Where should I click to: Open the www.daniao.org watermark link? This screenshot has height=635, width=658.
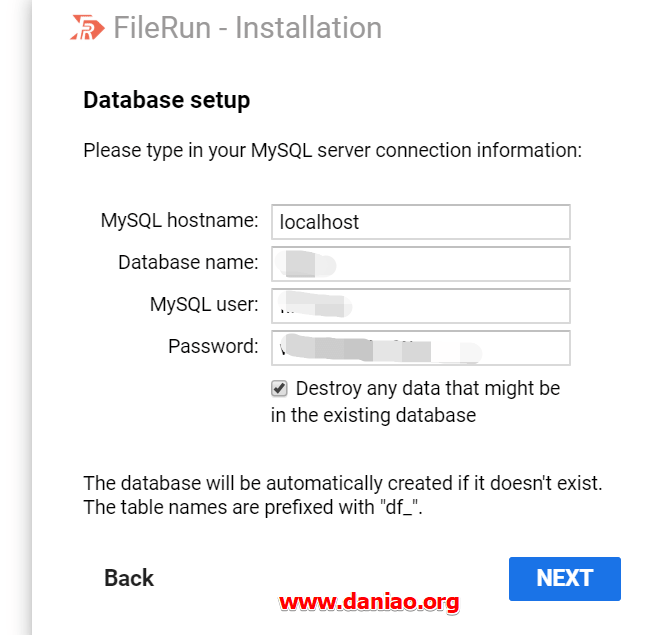(x=369, y=602)
